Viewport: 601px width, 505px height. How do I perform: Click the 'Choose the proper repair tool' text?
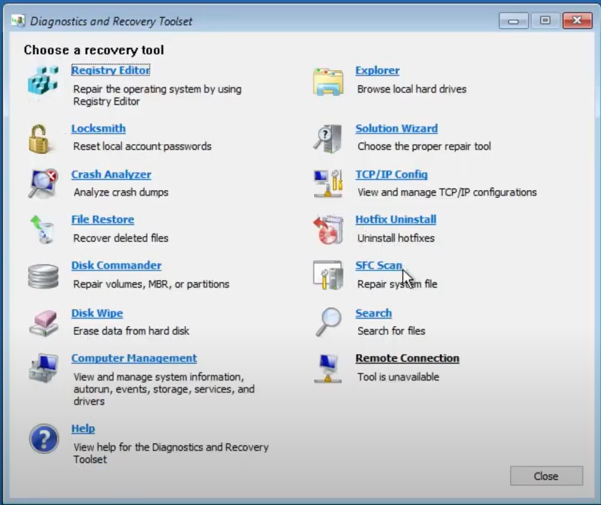click(x=424, y=146)
